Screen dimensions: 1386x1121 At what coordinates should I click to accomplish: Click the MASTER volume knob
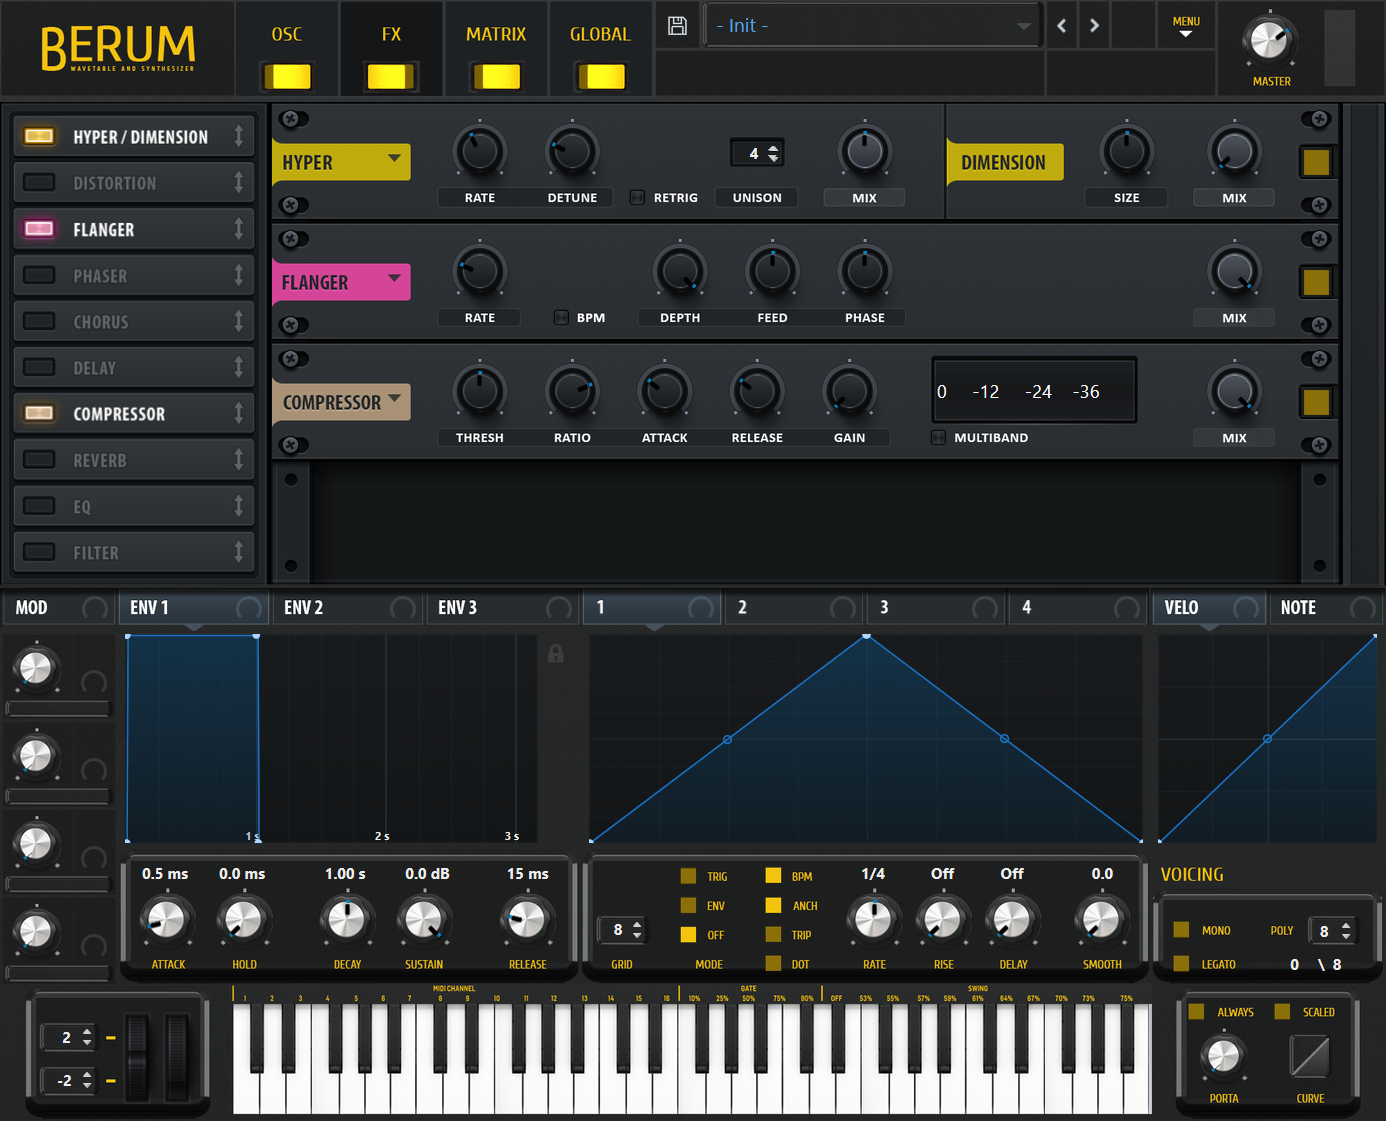[1269, 41]
